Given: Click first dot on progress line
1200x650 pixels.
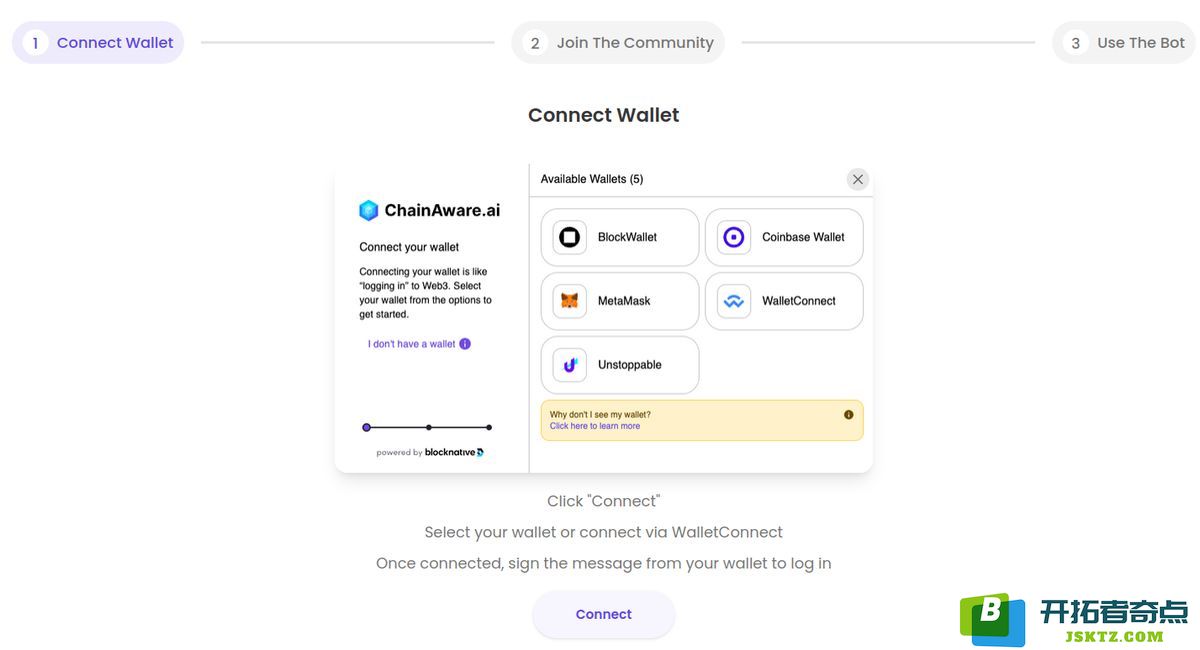Looking at the screenshot, I should (x=366, y=427).
